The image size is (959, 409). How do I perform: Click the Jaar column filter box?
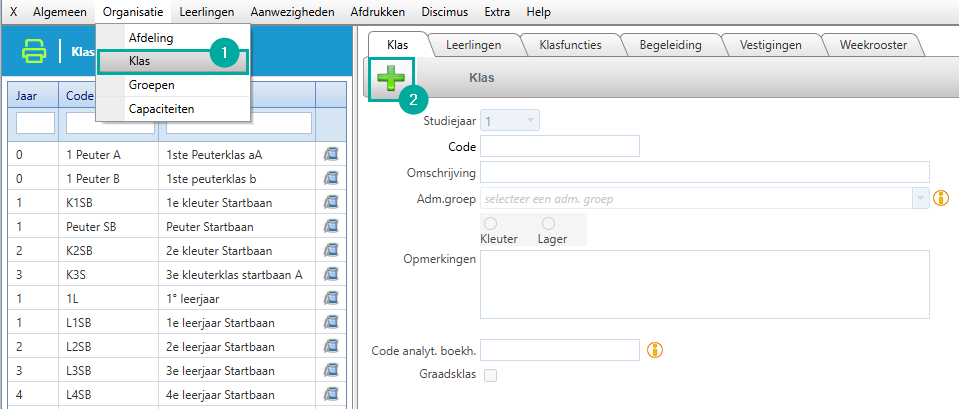point(35,123)
